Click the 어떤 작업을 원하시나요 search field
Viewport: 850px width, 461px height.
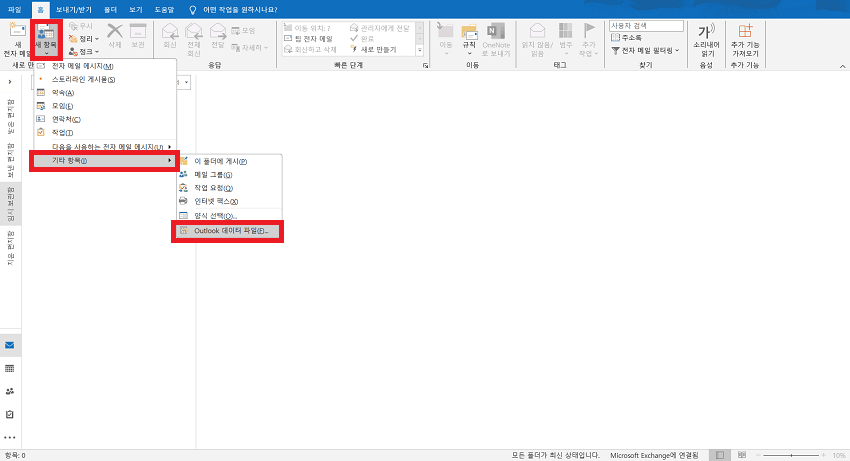[240, 10]
